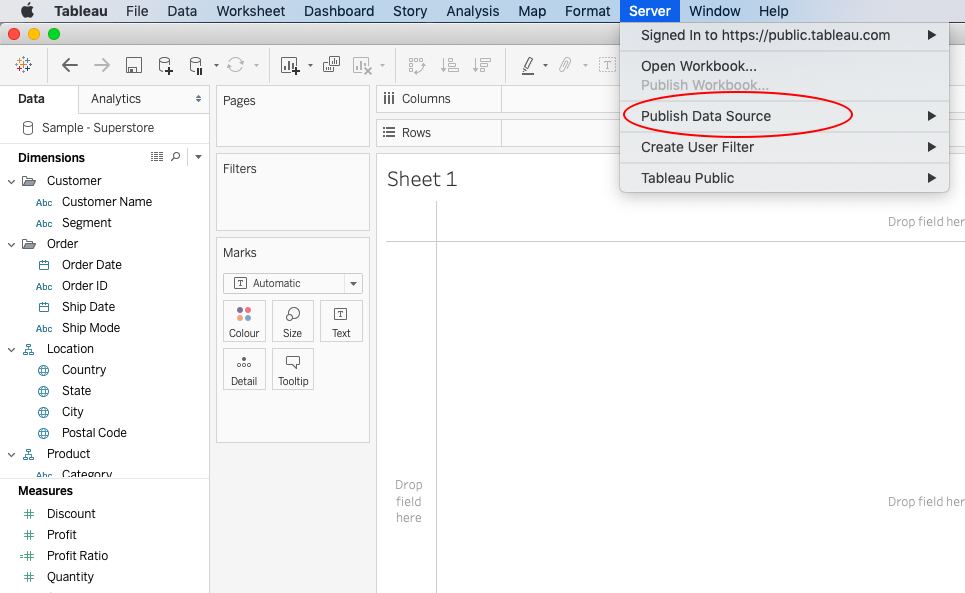Open the Server menu
Image resolution: width=965 pixels, height=593 pixels.
[x=649, y=11]
